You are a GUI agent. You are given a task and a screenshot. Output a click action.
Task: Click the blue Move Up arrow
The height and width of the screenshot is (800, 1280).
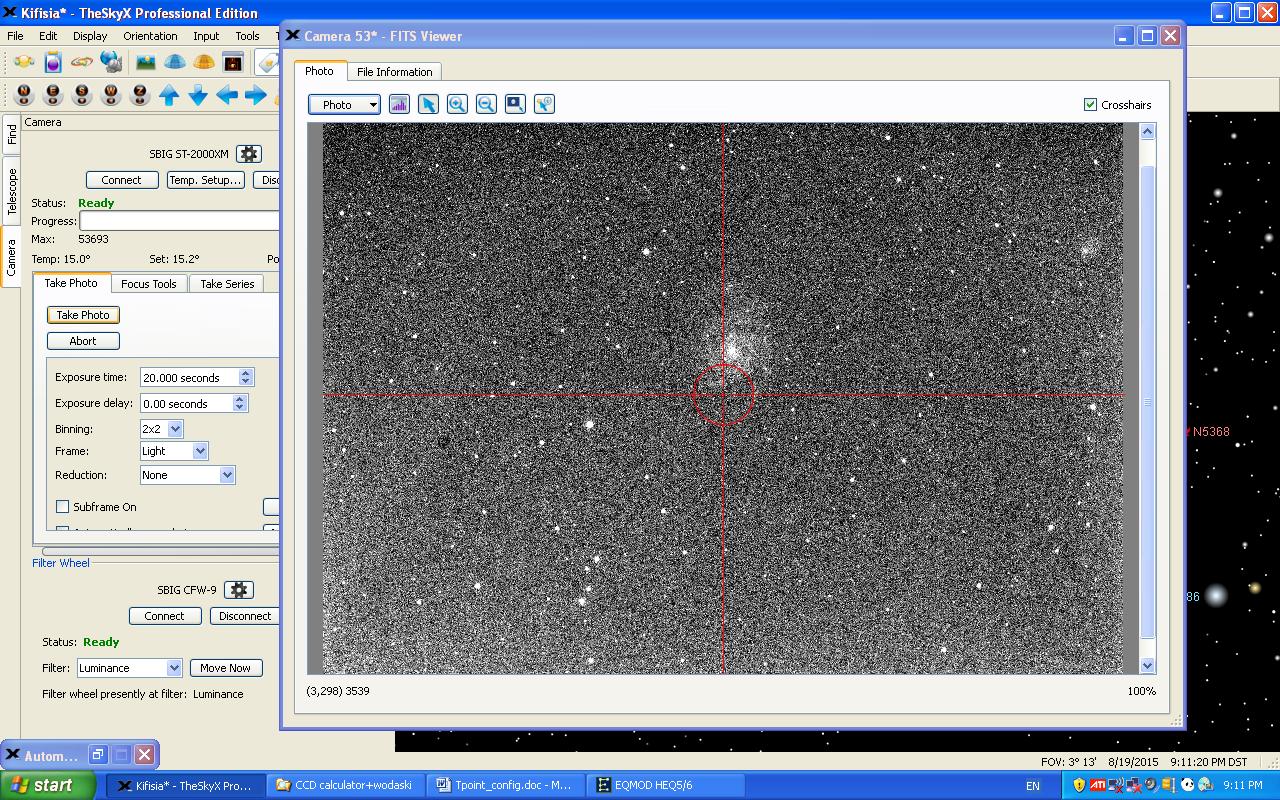pyautogui.click(x=169, y=95)
